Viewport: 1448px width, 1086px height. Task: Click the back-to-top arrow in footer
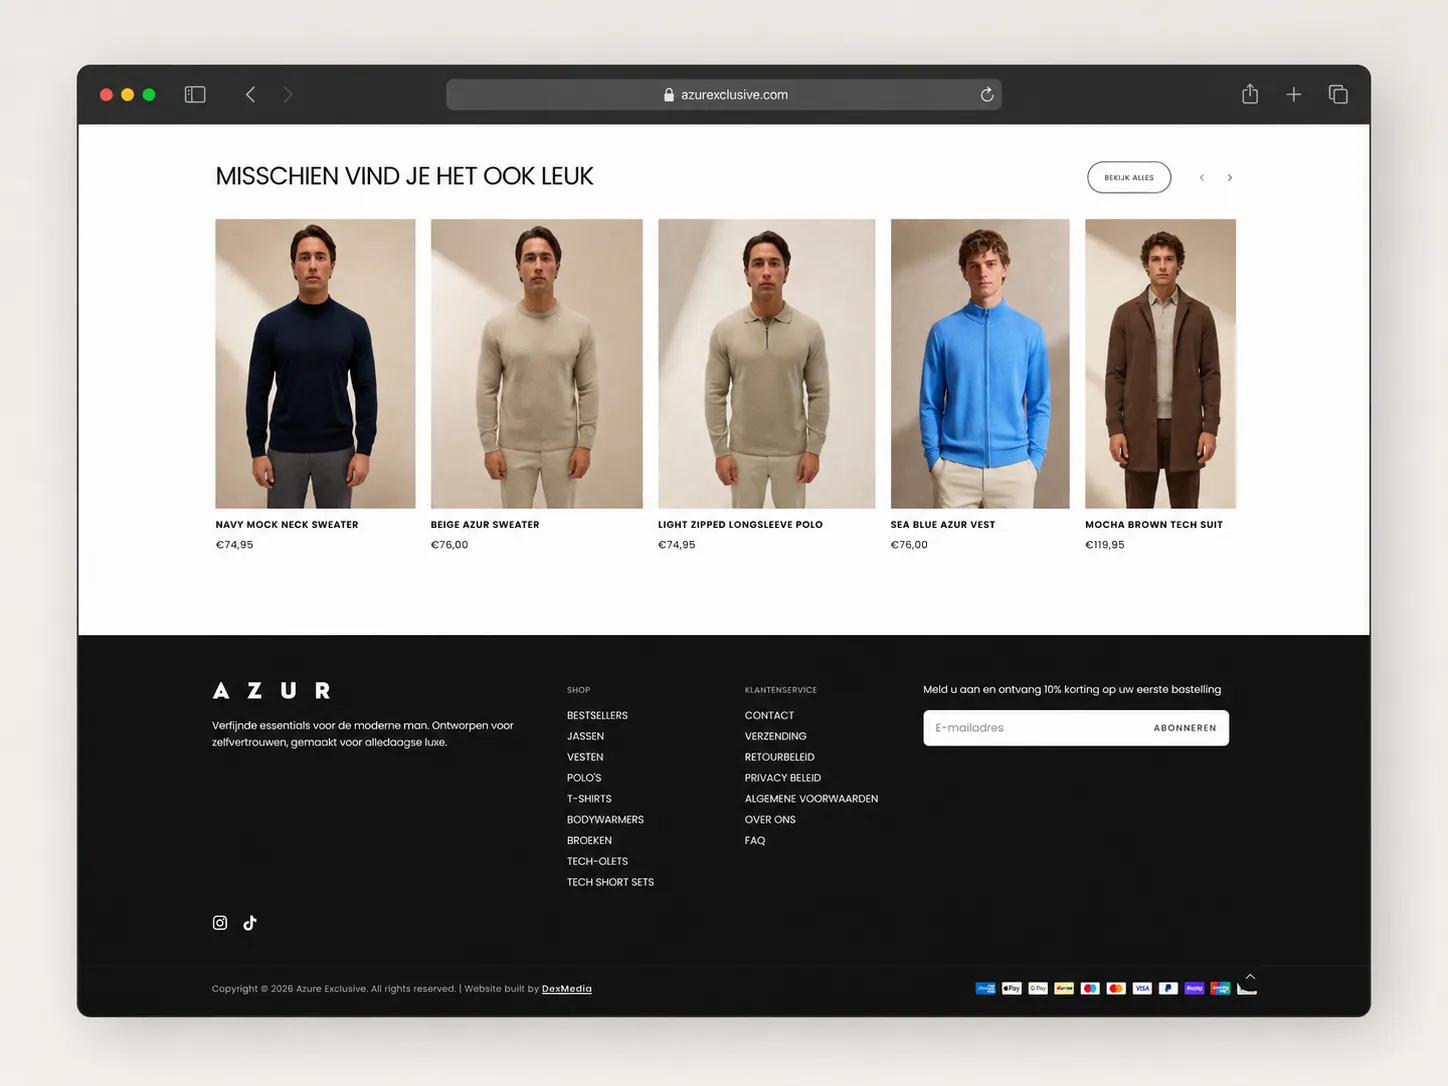(1250, 977)
